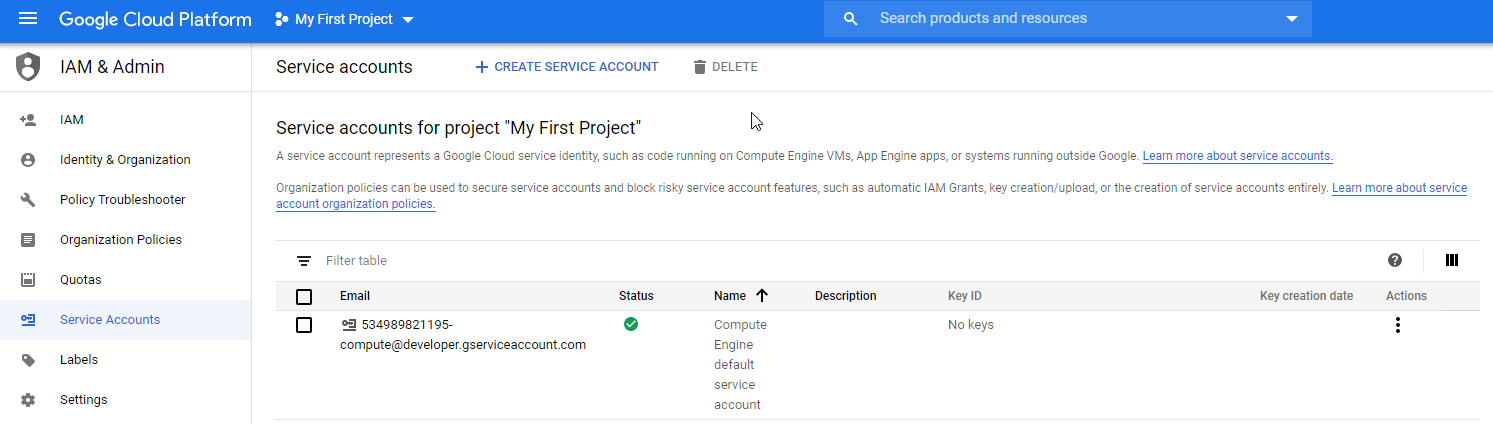1493x424 pixels.
Task: Open Learn more about service accounts link
Action: click(1238, 156)
